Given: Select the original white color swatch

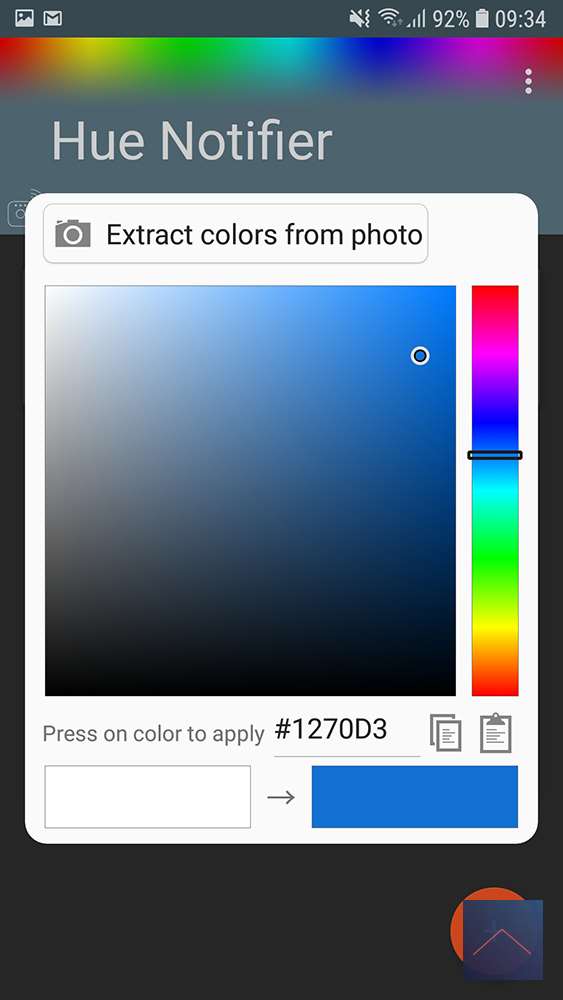Looking at the screenshot, I should coord(147,797).
